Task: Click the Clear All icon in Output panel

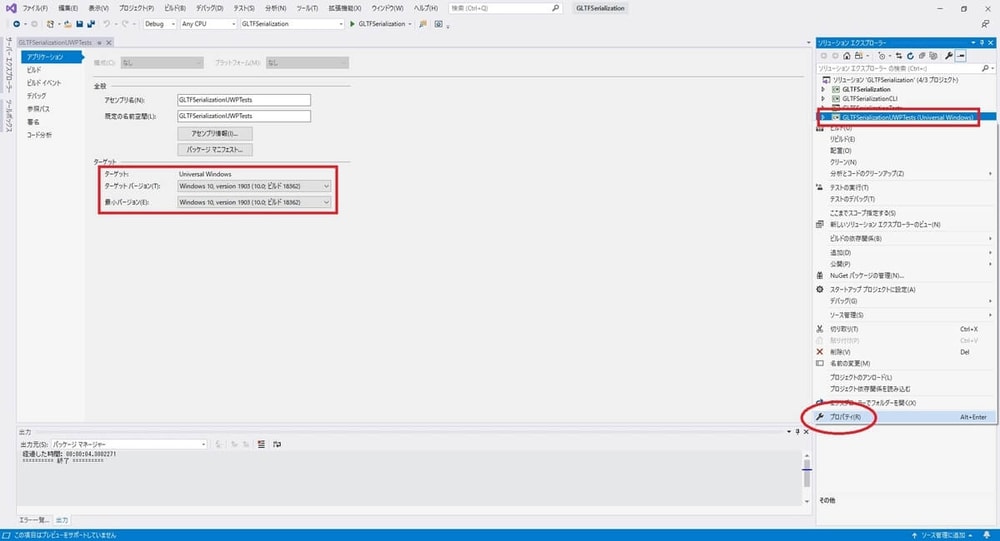Action: (261, 444)
